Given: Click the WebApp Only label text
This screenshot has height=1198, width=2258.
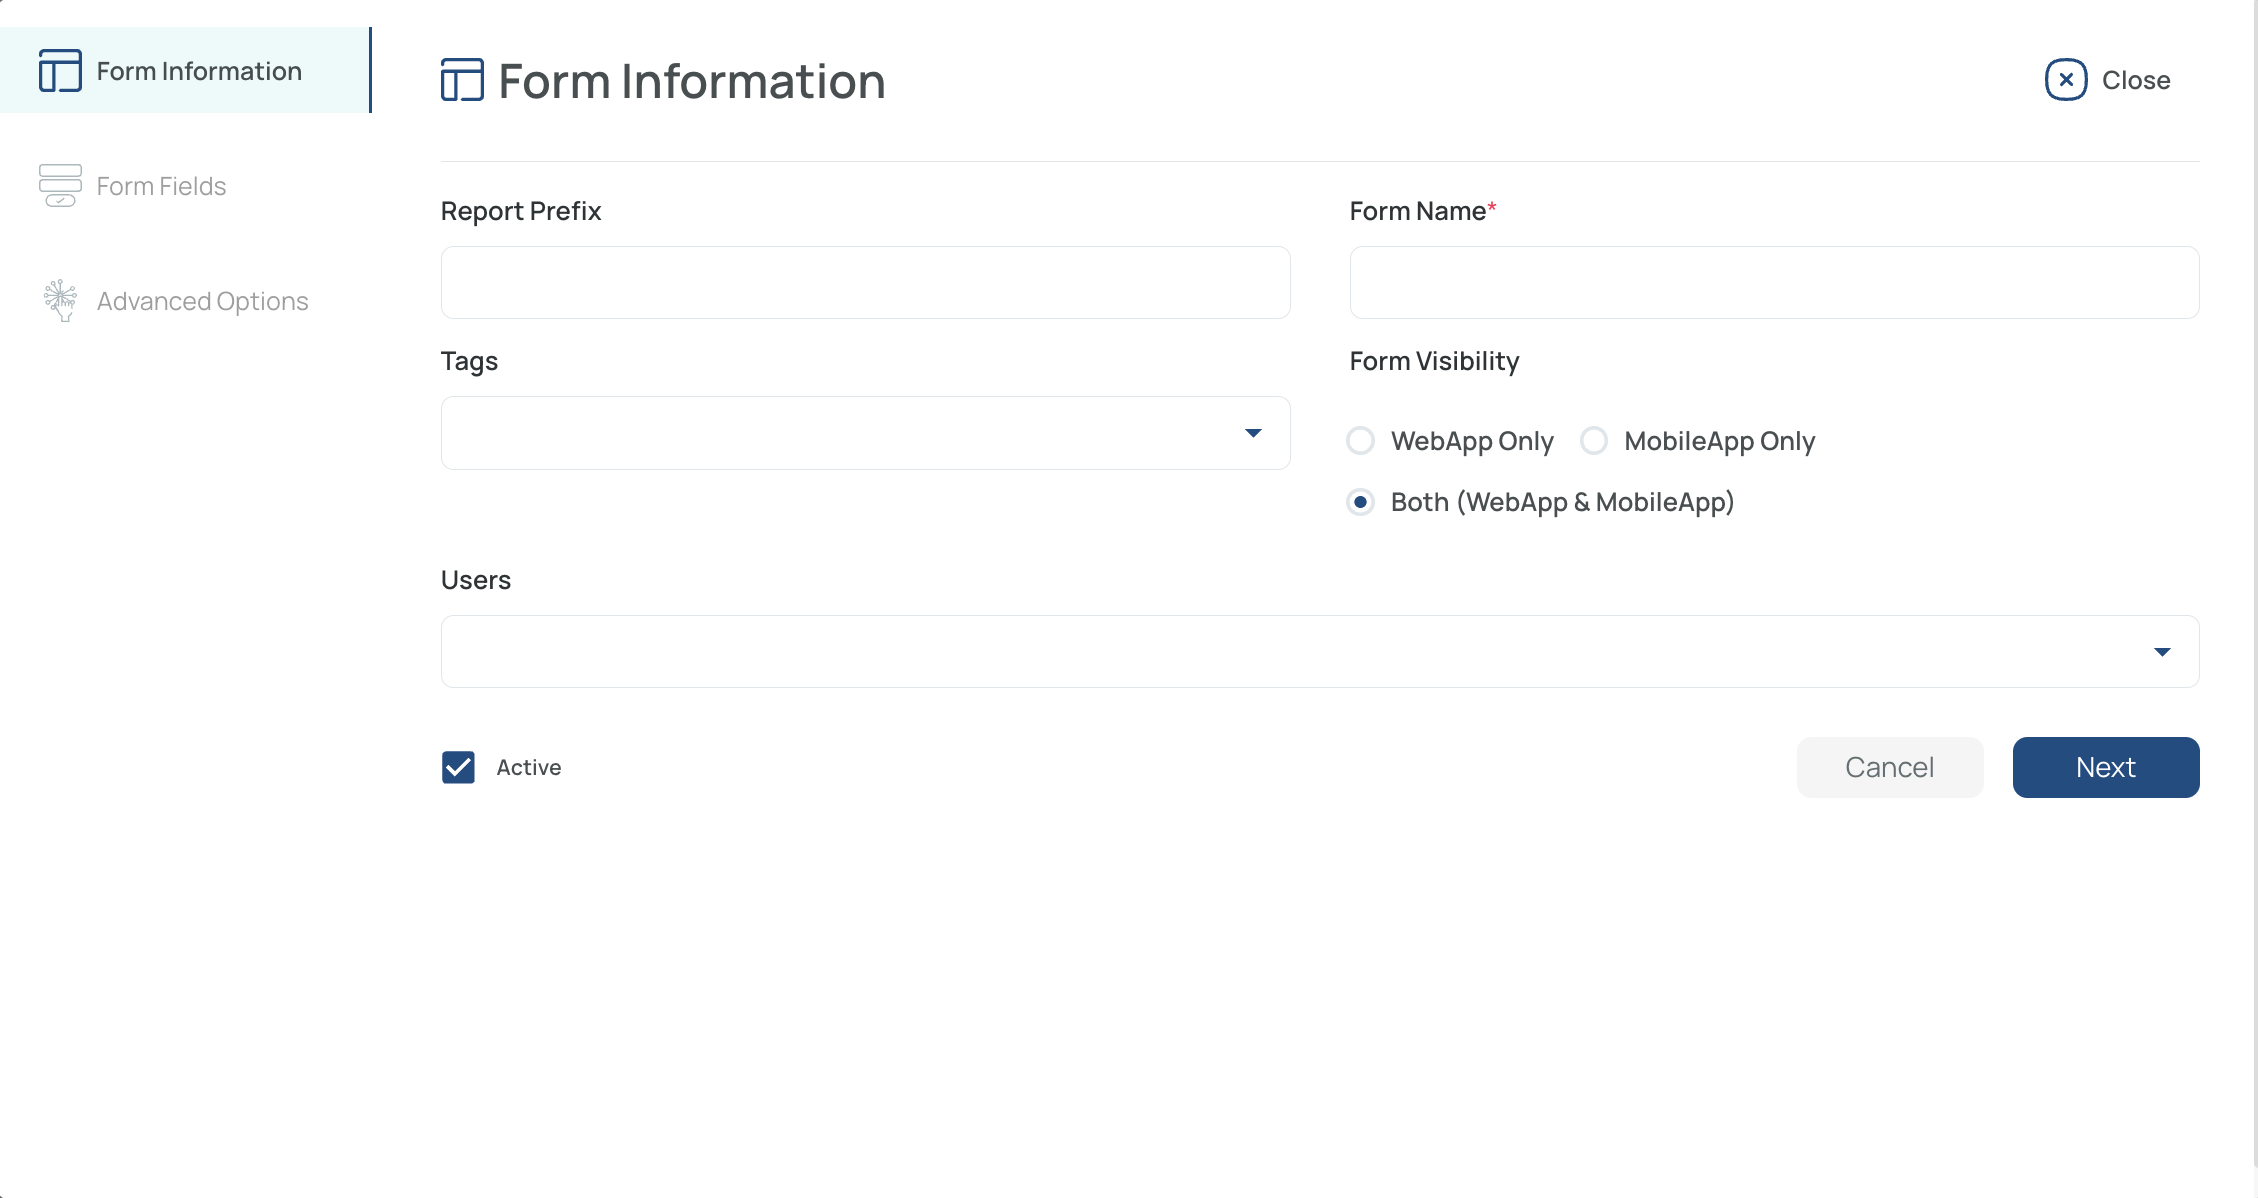Looking at the screenshot, I should 1472,441.
